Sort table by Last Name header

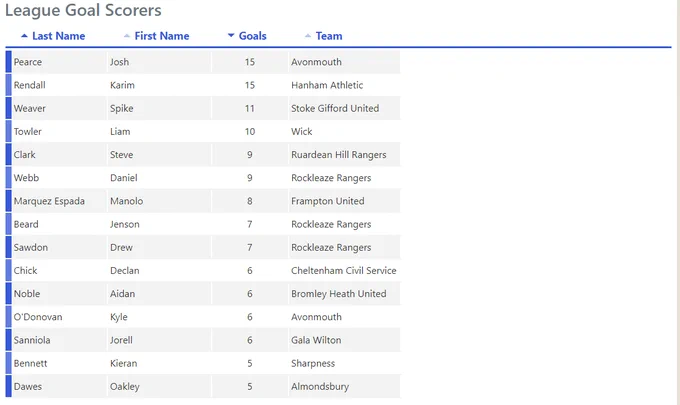(59, 36)
